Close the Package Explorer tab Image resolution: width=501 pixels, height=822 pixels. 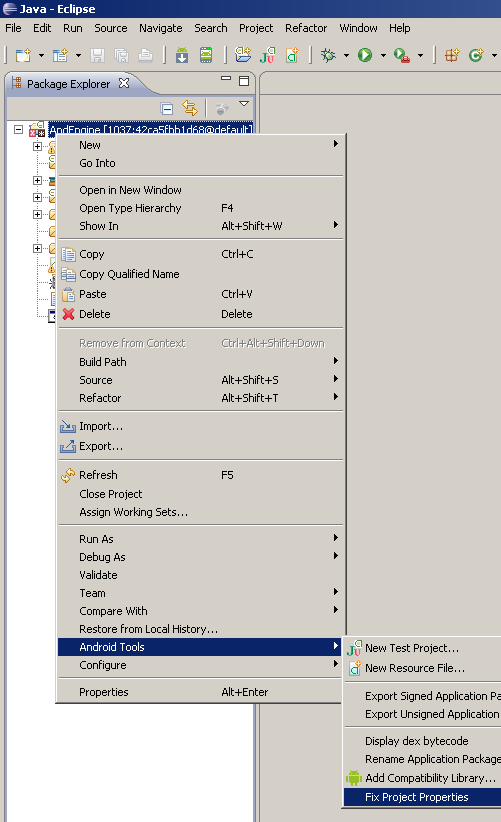tap(124, 83)
